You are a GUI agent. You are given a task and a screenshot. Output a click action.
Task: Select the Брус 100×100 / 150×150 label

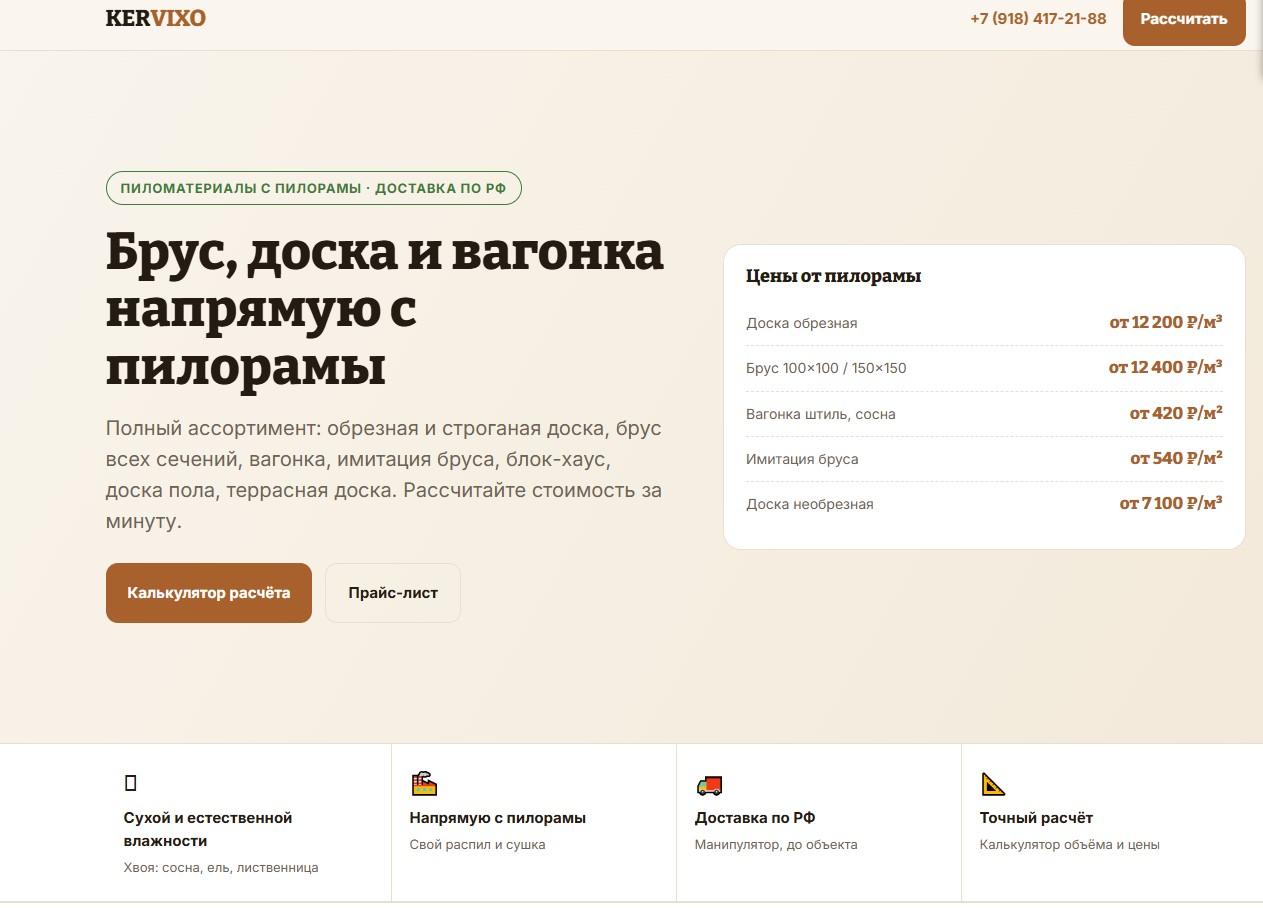pyautogui.click(x=826, y=368)
